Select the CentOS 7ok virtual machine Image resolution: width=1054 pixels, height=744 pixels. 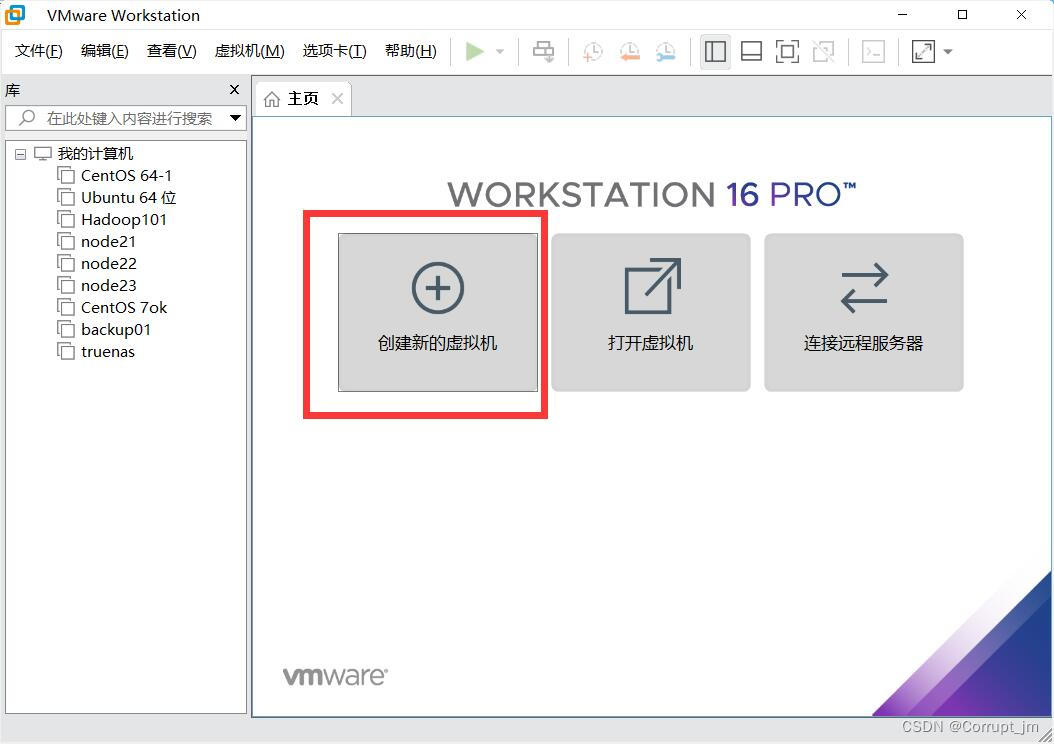(124, 308)
